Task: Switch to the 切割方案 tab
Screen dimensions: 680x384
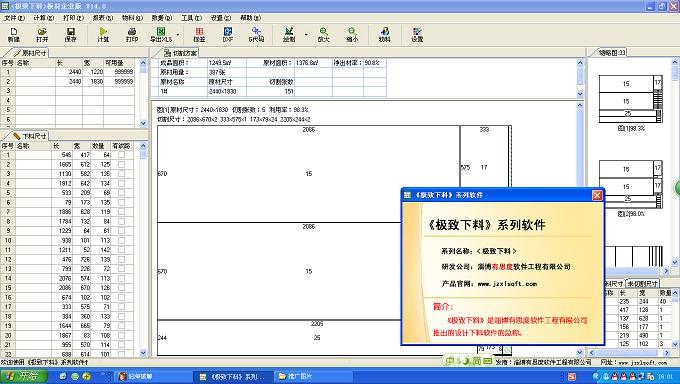Action: [180, 53]
